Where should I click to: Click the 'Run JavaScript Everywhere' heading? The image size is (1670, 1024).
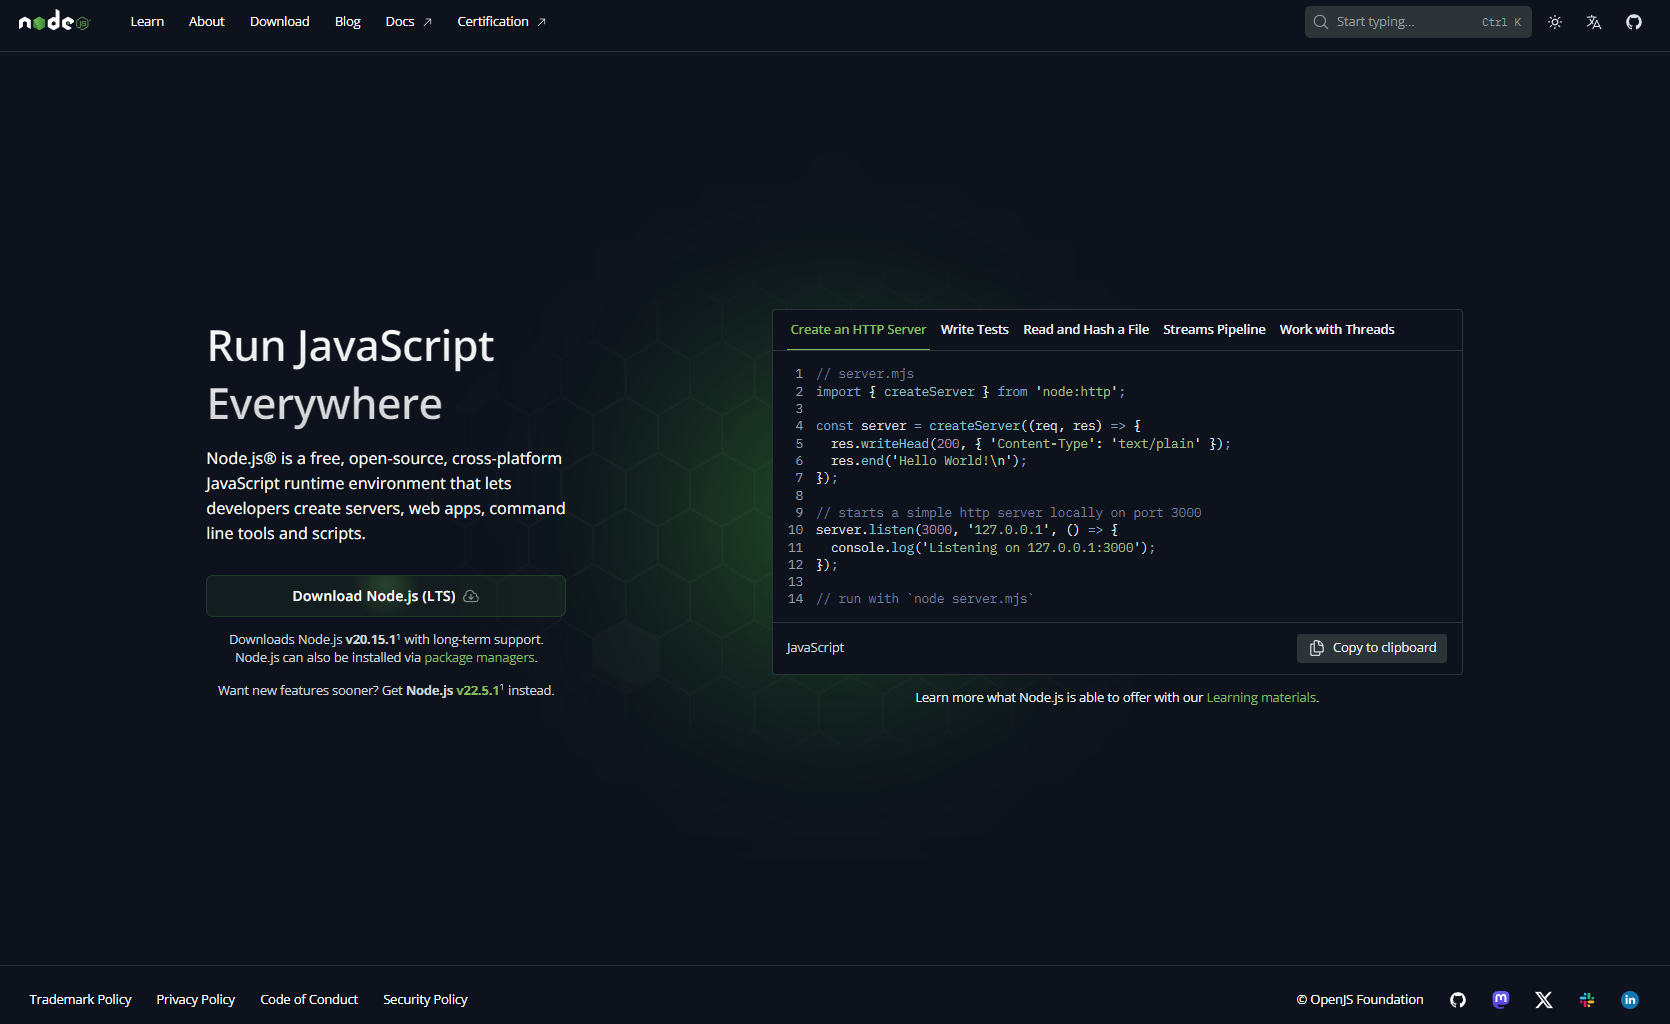pos(350,375)
